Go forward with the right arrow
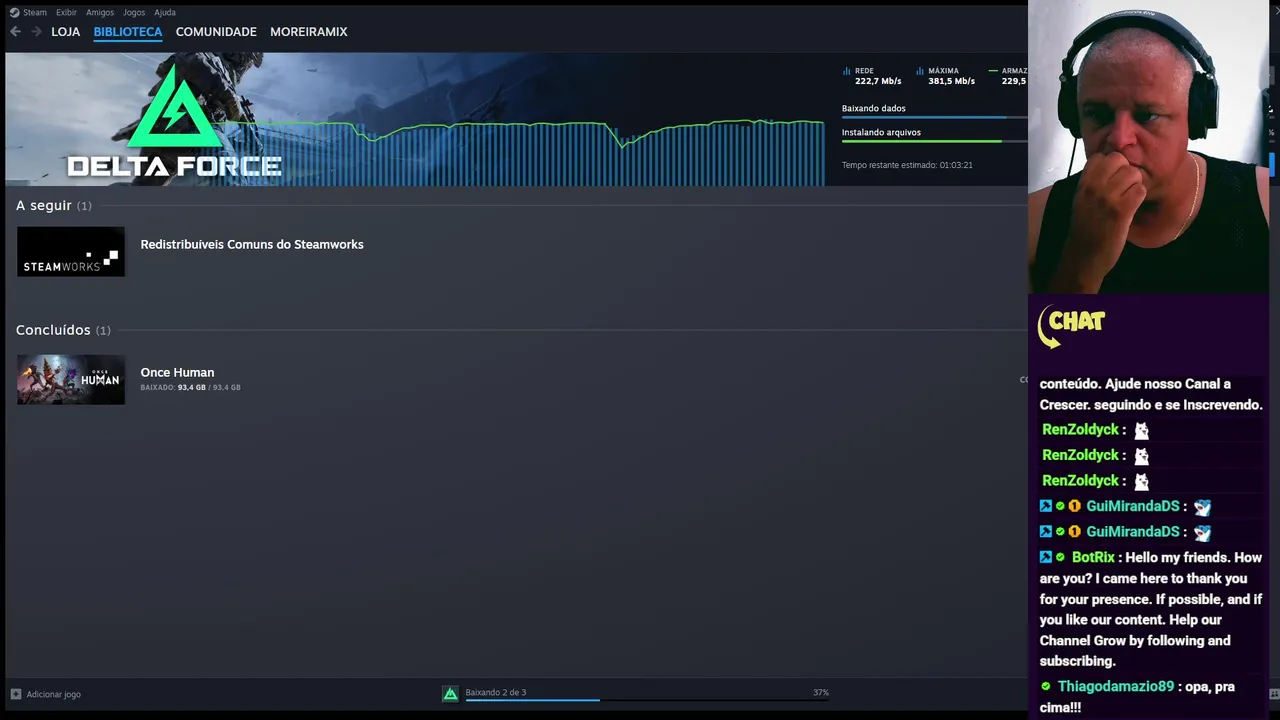Screen dimensions: 1280x720 pos(36,32)
